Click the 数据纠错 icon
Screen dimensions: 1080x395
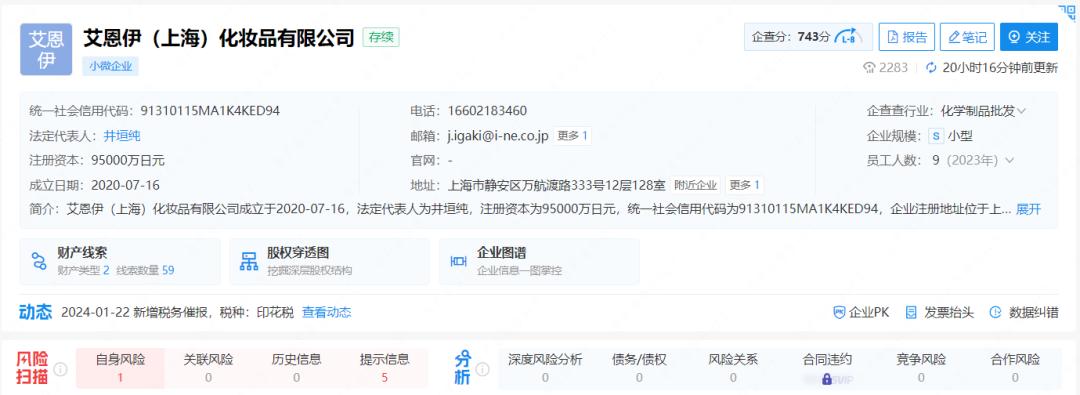tap(995, 312)
